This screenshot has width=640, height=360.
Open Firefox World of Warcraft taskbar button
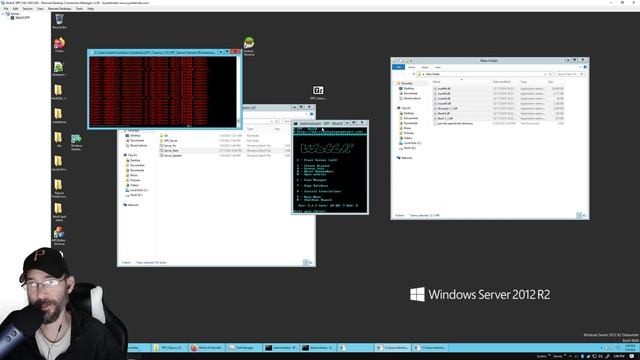(x=207, y=348)
